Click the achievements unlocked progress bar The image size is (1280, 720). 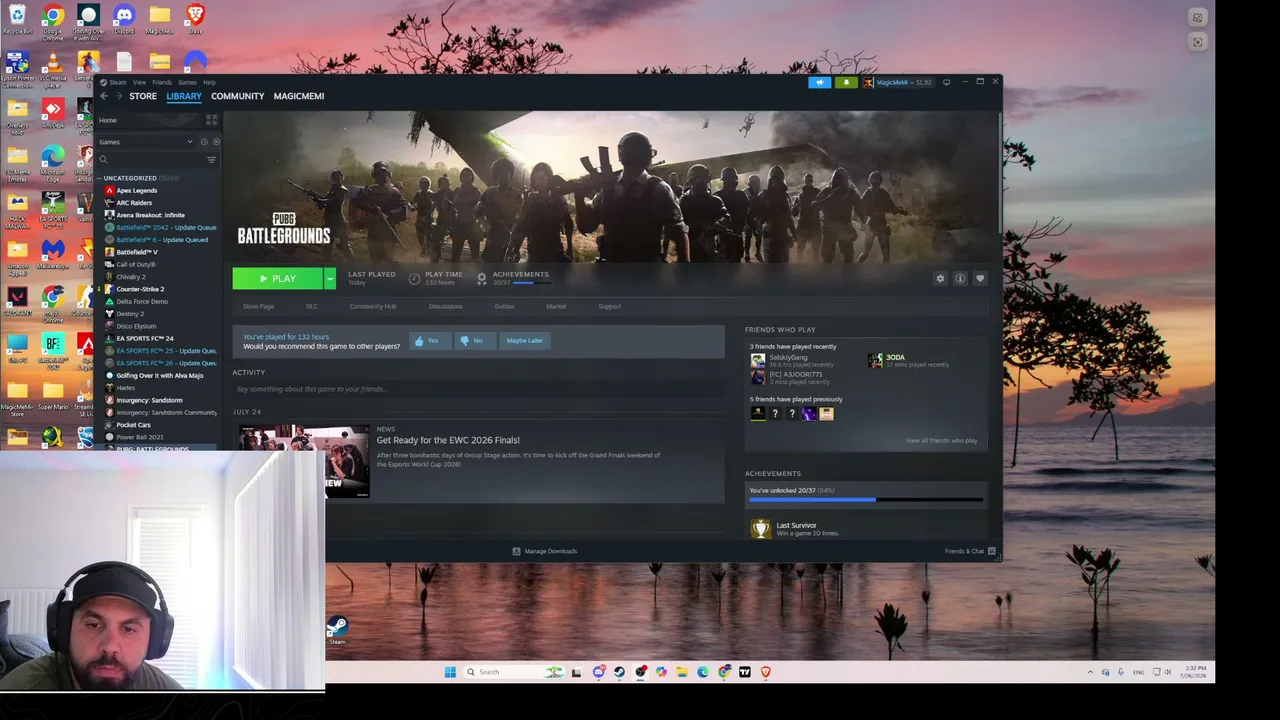pos(866,499)
